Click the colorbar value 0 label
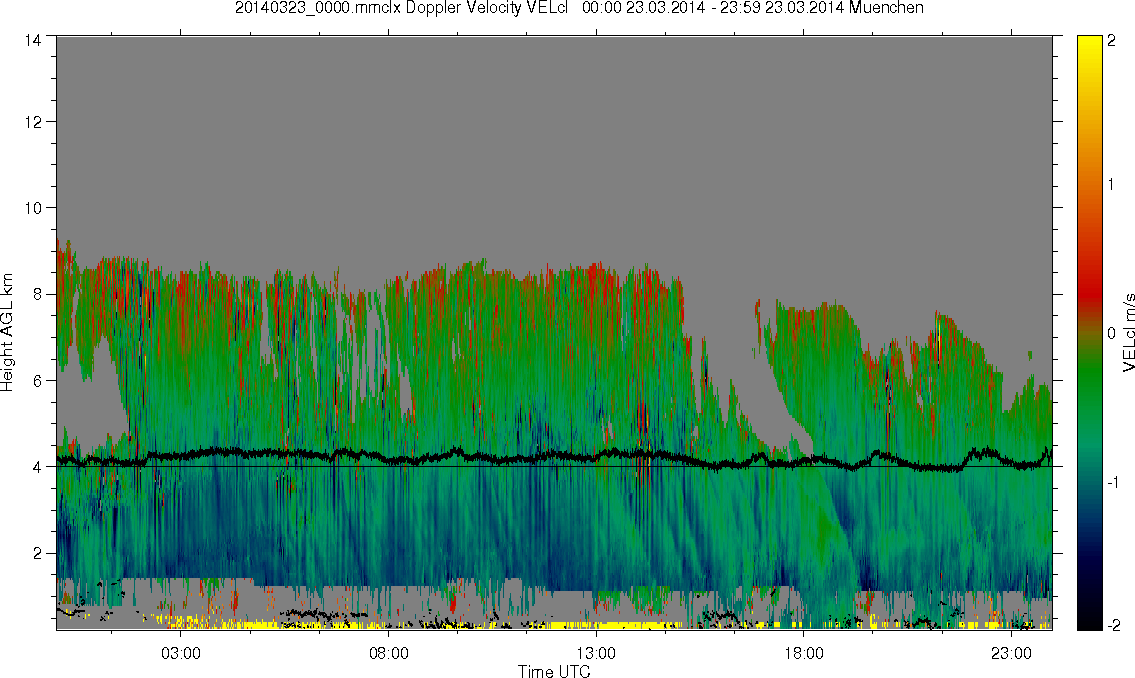The height and width of the screenshot is (678, 1135). 1111,333
